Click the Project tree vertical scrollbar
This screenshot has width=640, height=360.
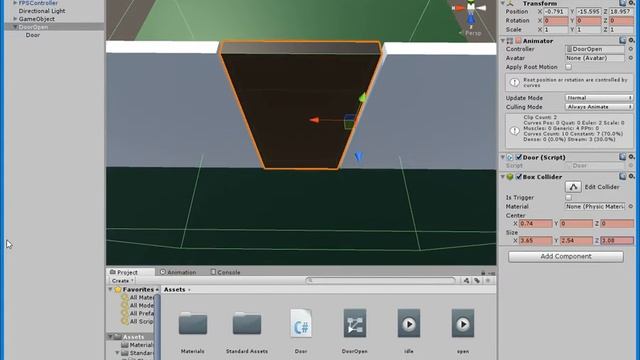tap(157, 327)
